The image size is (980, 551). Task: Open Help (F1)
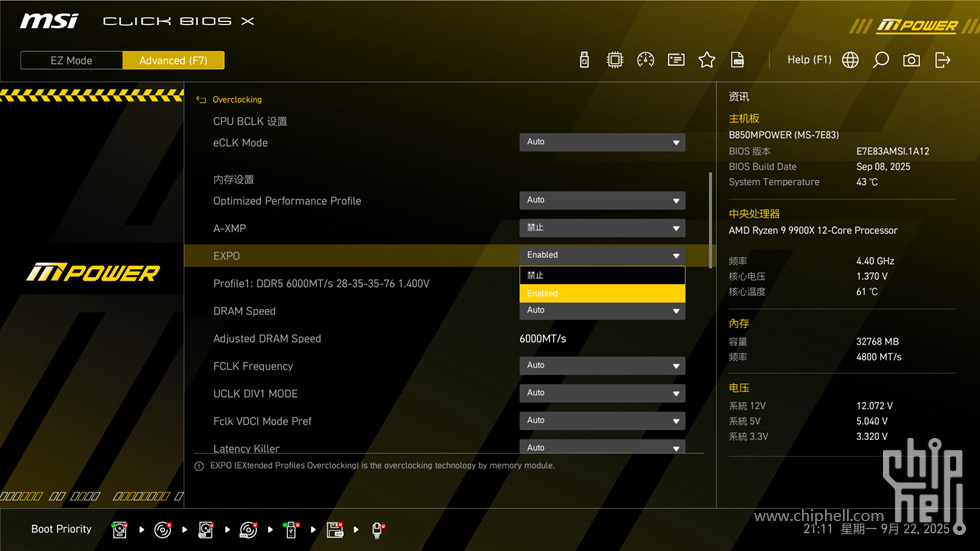click(809, 60)
